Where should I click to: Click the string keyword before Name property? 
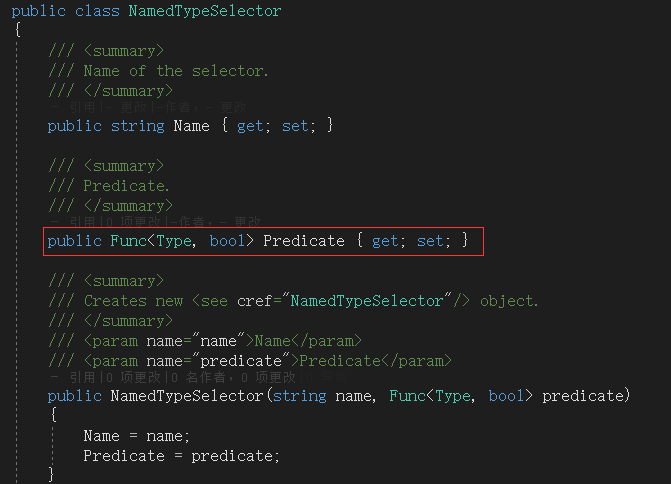(x=137, y=127)
